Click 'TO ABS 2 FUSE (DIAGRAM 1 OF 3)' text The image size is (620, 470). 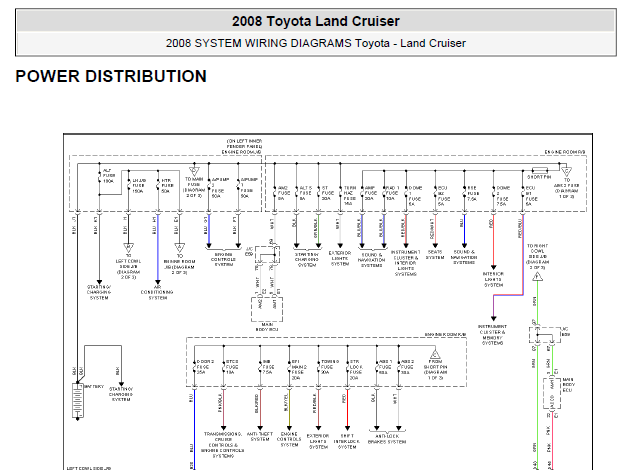(x=567, y=188)
